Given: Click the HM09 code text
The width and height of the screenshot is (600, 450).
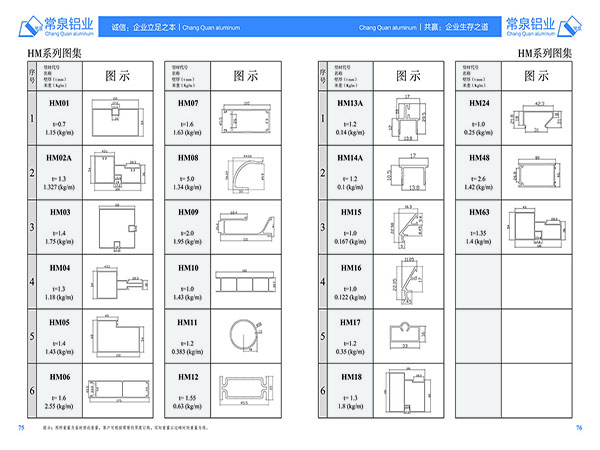Looking at the screenshot, I should 188,212.
